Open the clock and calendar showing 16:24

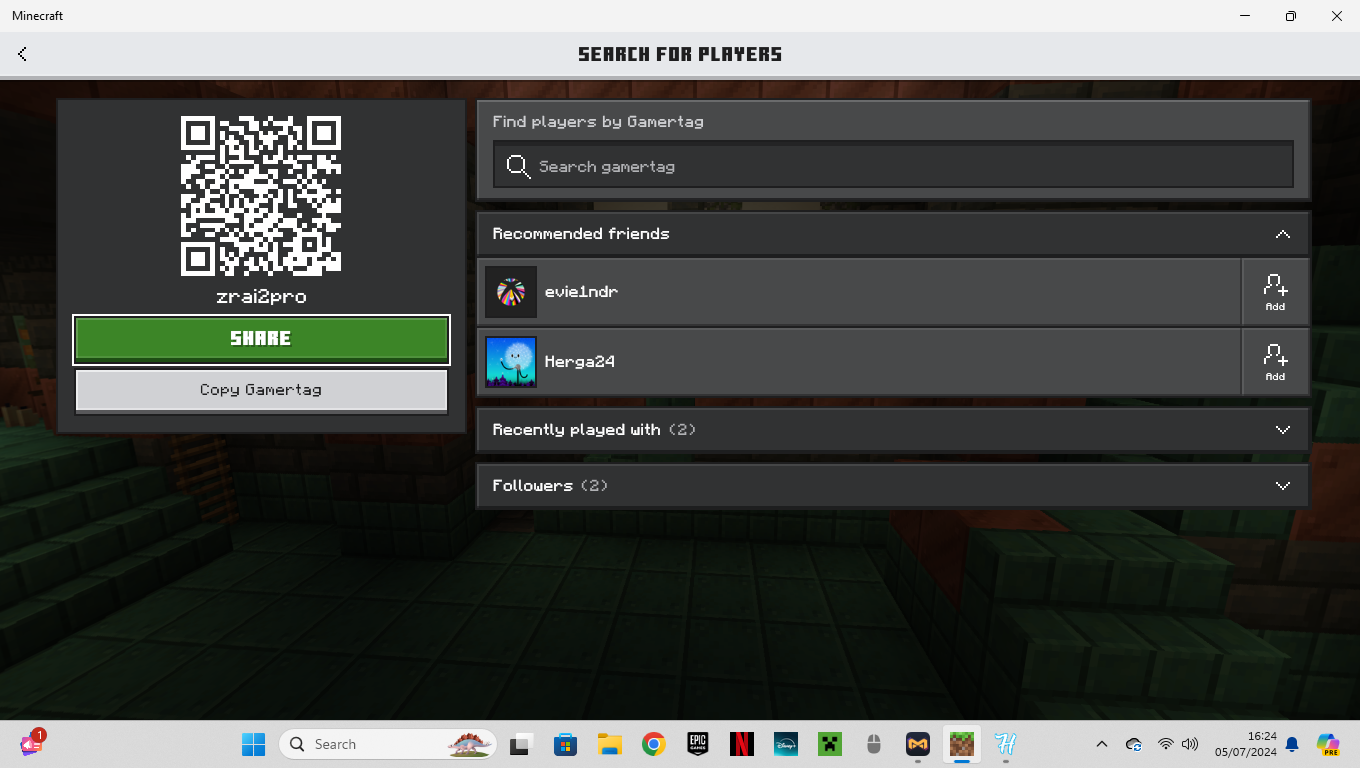pos(1246,744)
